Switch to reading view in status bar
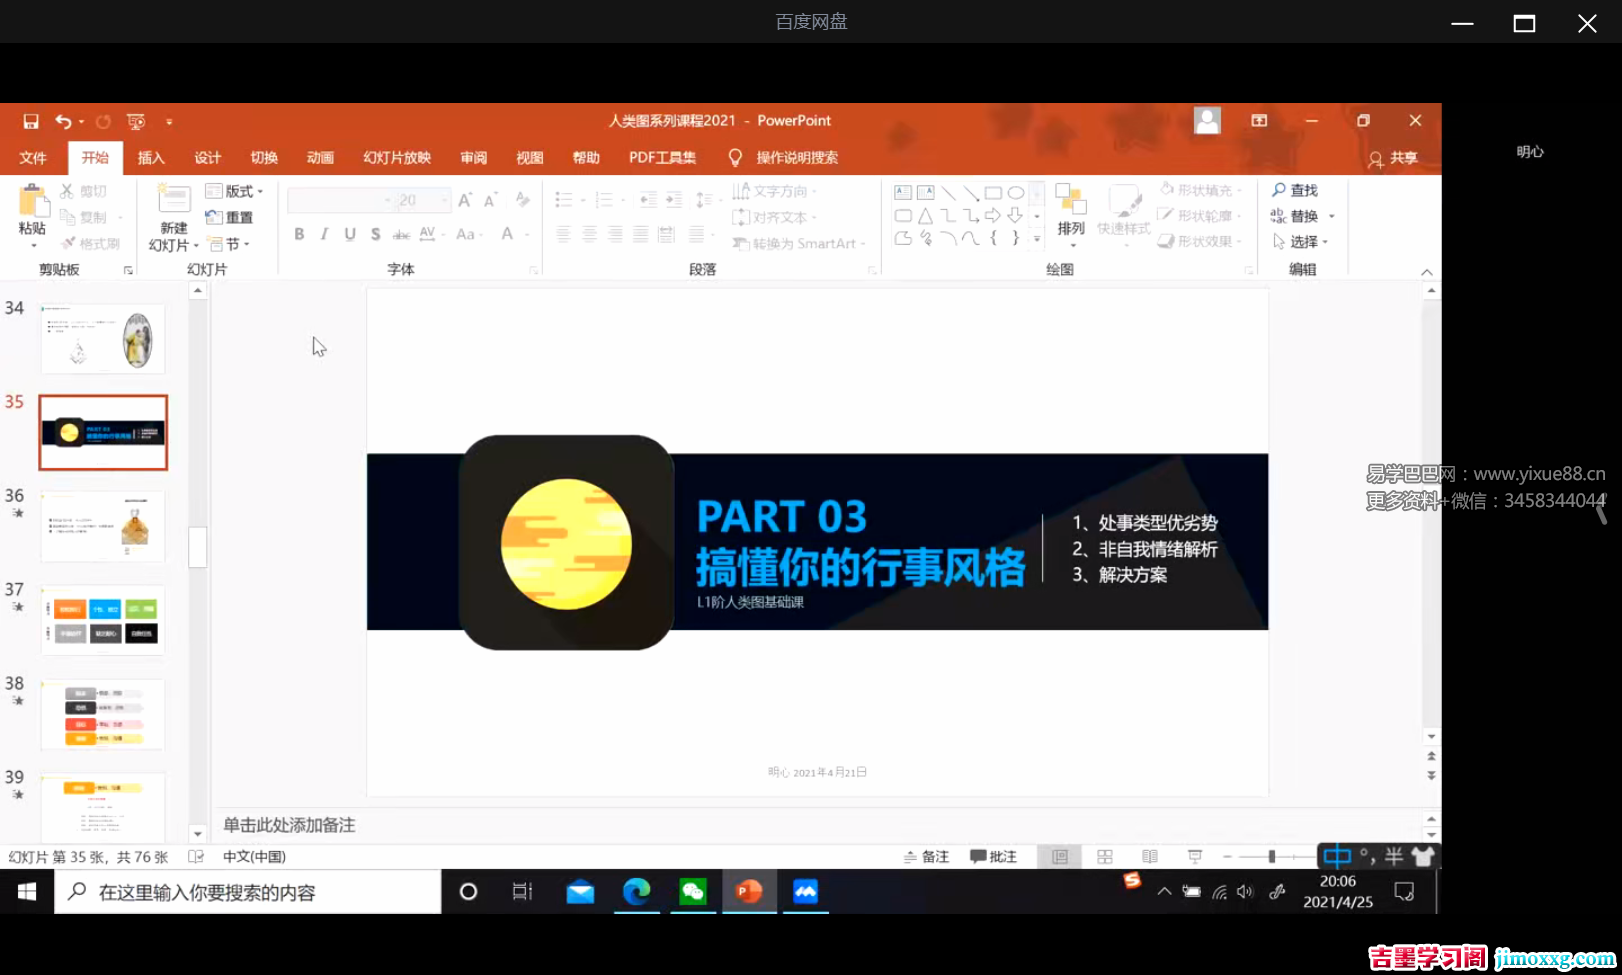The image size is (1622, 975). click(x=1150, y=857)
